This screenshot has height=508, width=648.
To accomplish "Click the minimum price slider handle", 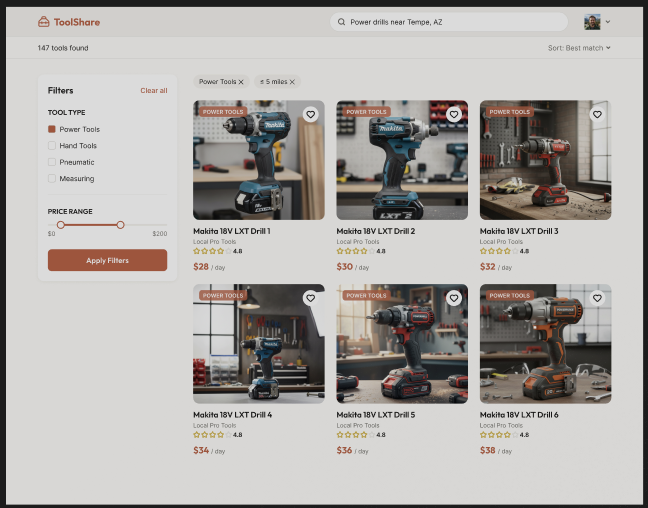I will point(61,225).
